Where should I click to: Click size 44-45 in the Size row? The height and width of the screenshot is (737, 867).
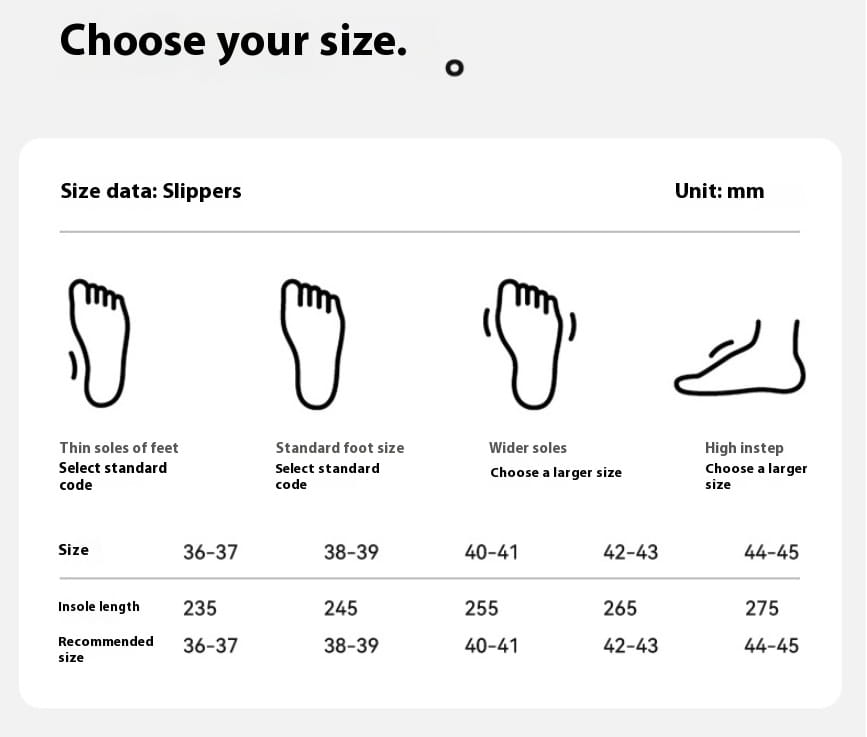click(x=771, y=552)
